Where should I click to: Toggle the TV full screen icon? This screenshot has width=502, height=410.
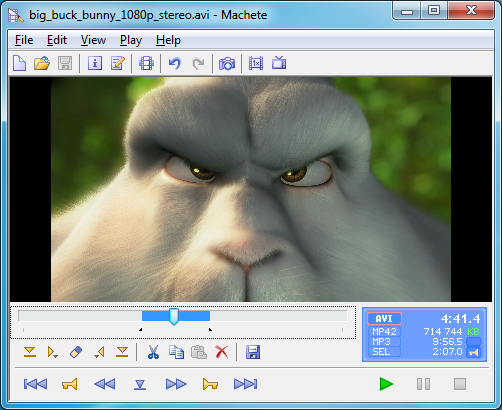pos(279,63)
